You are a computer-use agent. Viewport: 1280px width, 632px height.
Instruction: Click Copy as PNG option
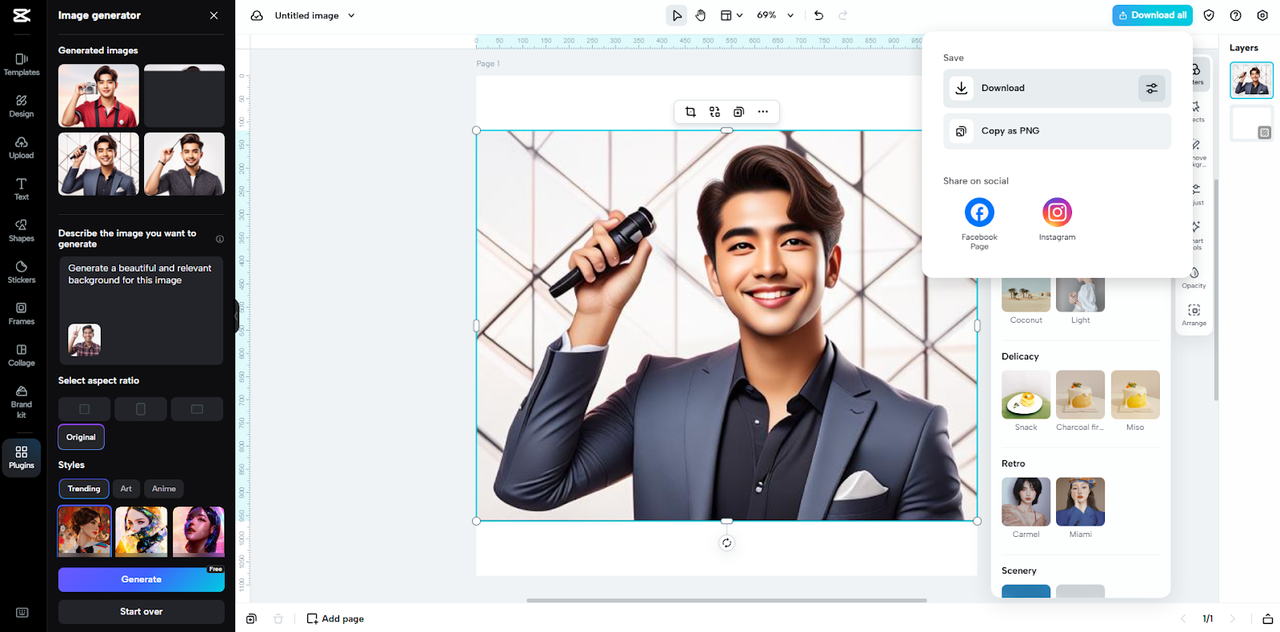click(x=1056, y=131)
